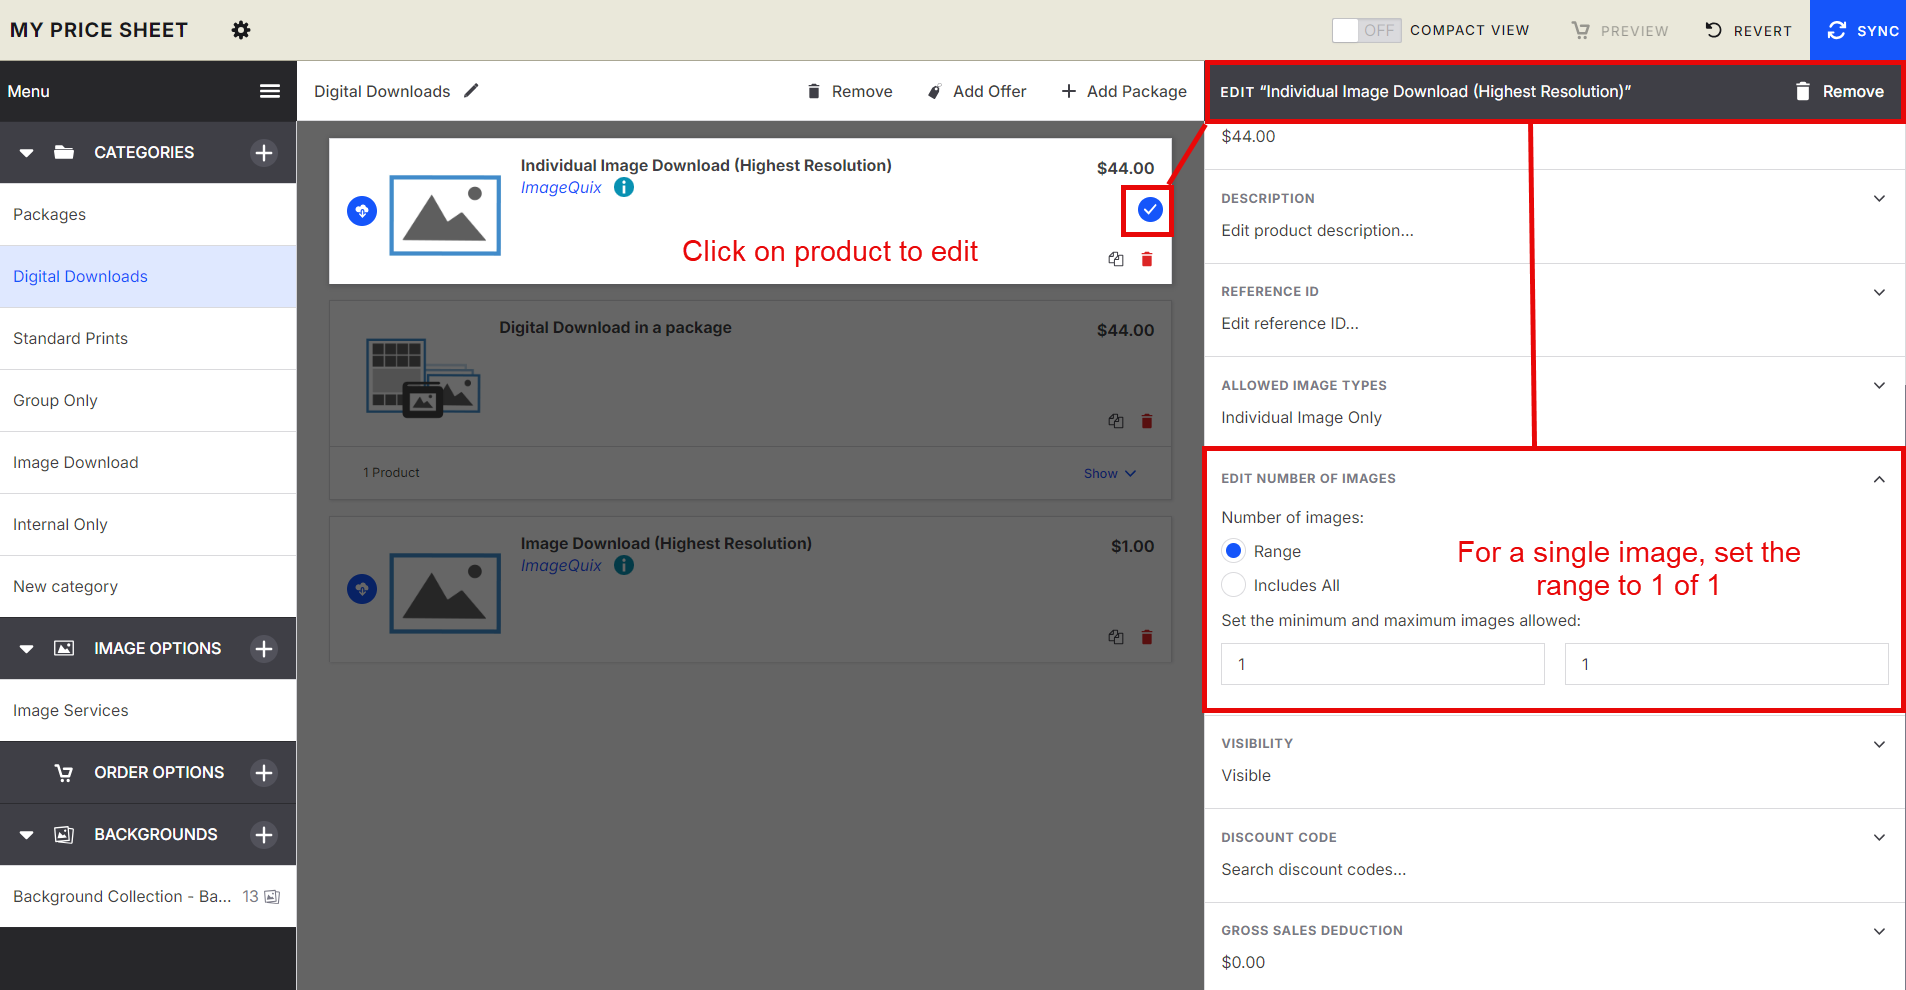This screenshot has height=990, width=1906.
Task: Toggle the Compact View switch
Action: [x=1366, y=30]
